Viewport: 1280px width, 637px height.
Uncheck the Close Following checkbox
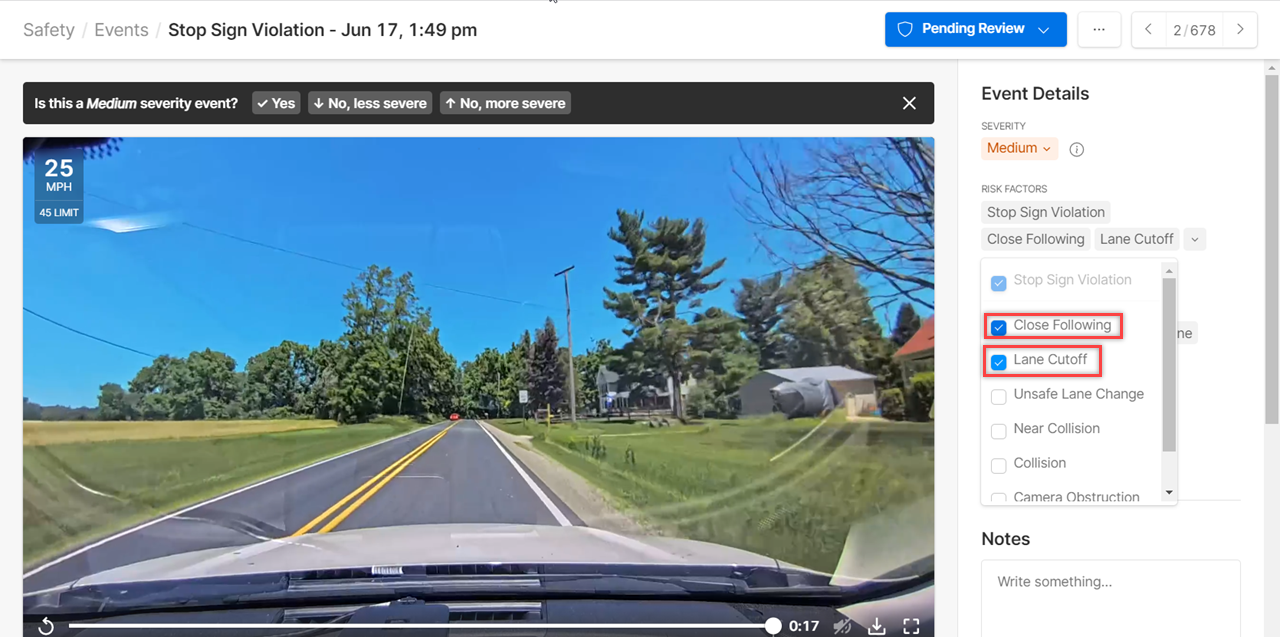(998, 327)
